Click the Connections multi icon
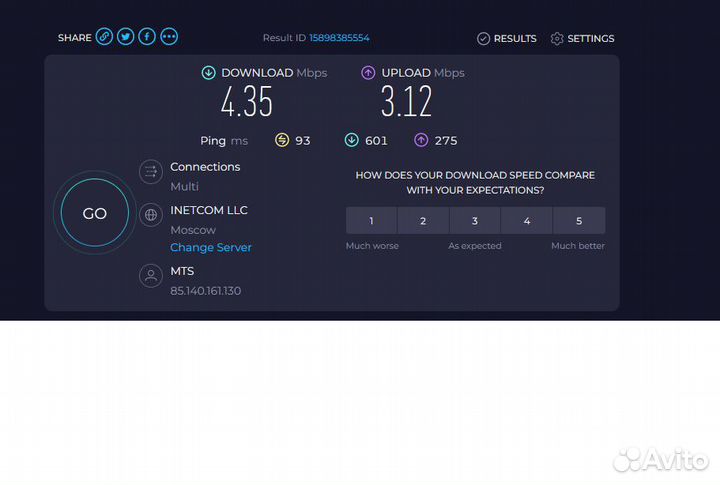720x485 pixels. click(x=150, y=172)
